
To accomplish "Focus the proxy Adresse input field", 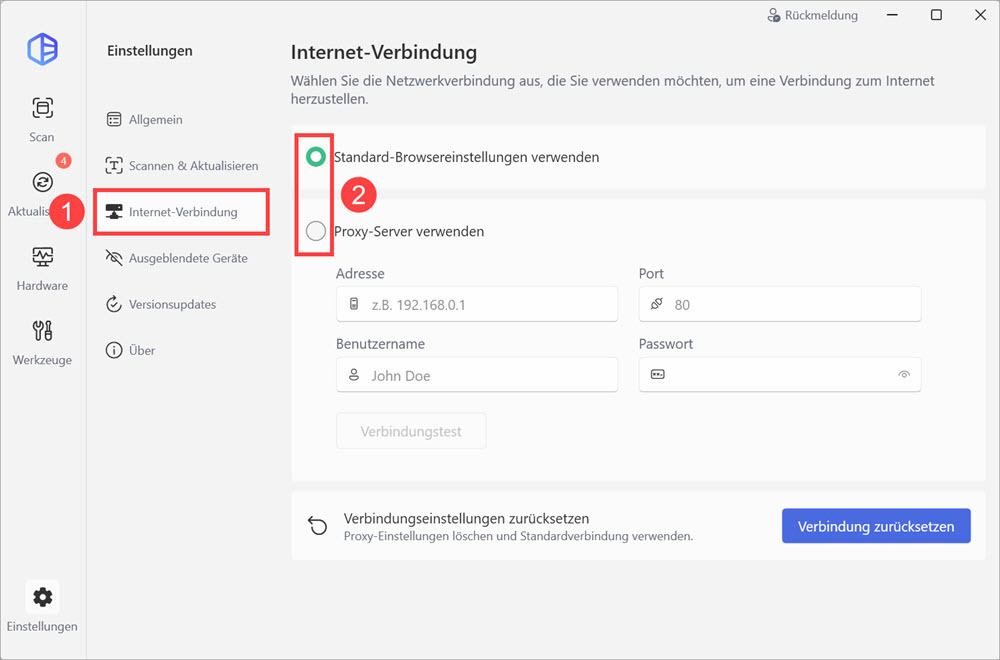I will [477, 305].
